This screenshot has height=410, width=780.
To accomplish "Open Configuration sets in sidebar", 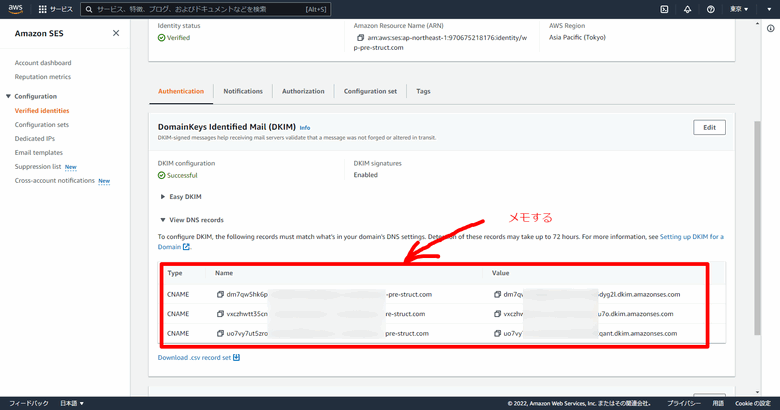I will pyautogui.click(x=42, y=125).
